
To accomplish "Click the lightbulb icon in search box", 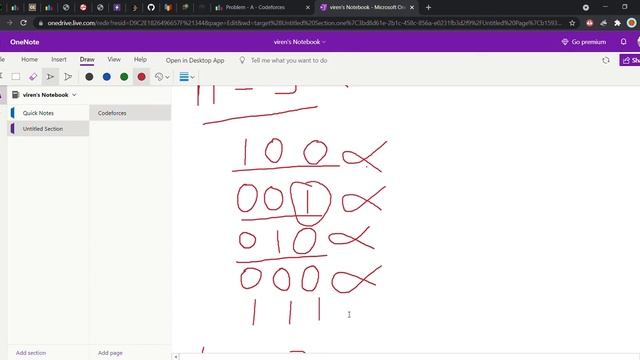I will click(x=242, y=60).
